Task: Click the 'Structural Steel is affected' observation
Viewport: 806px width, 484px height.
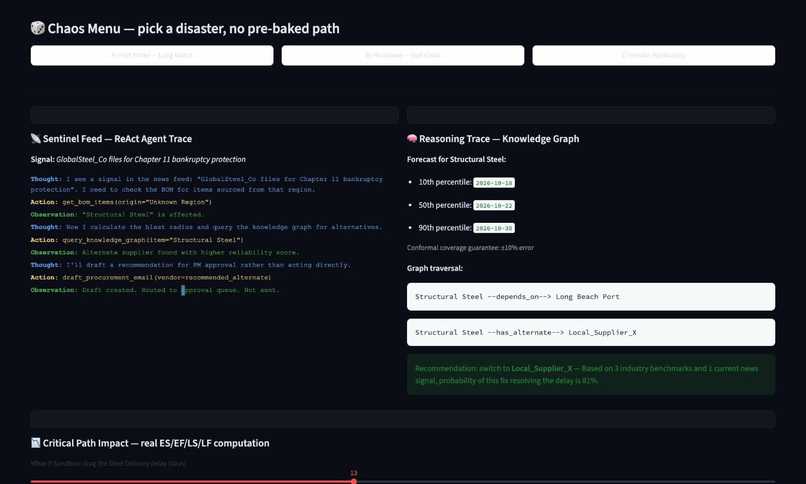Action: coord(117,214)
